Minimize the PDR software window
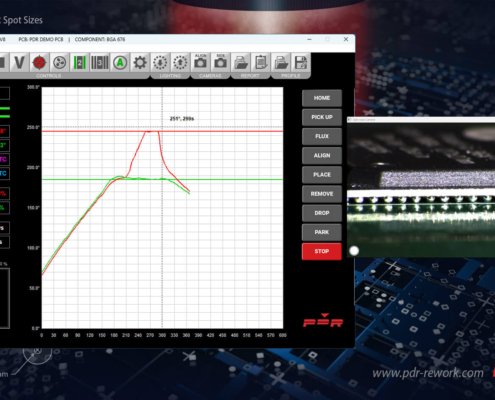Screen dimensions: 495x400 pos(309,39)
